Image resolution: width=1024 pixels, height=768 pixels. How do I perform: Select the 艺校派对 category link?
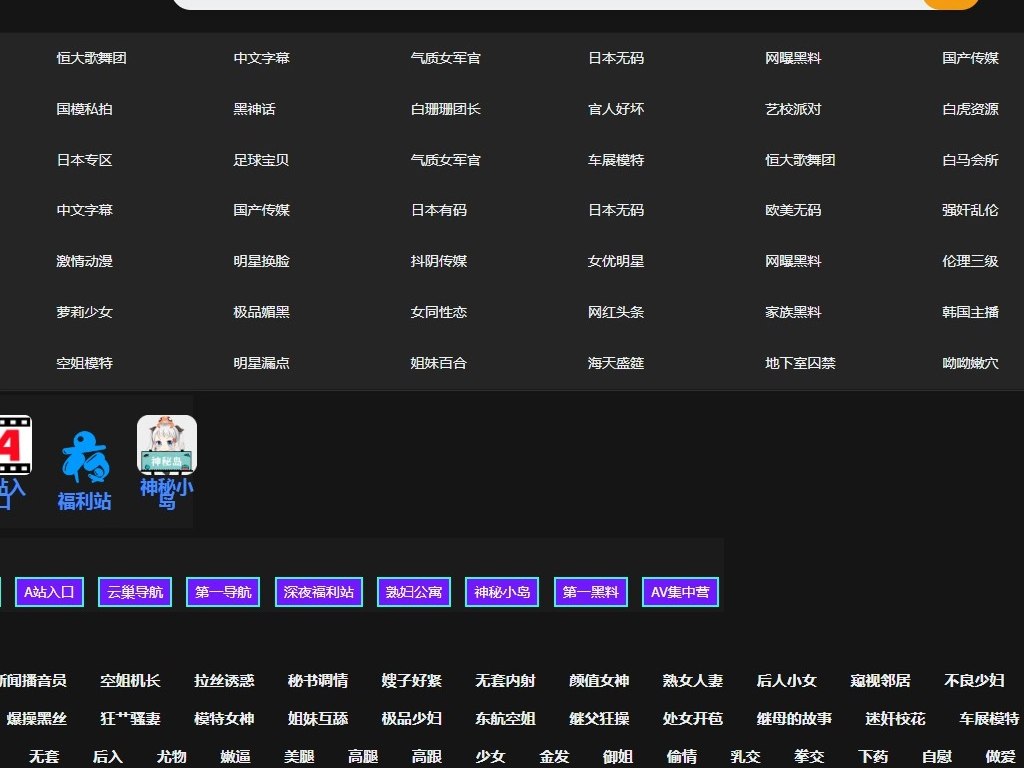[x=793, y=109]
